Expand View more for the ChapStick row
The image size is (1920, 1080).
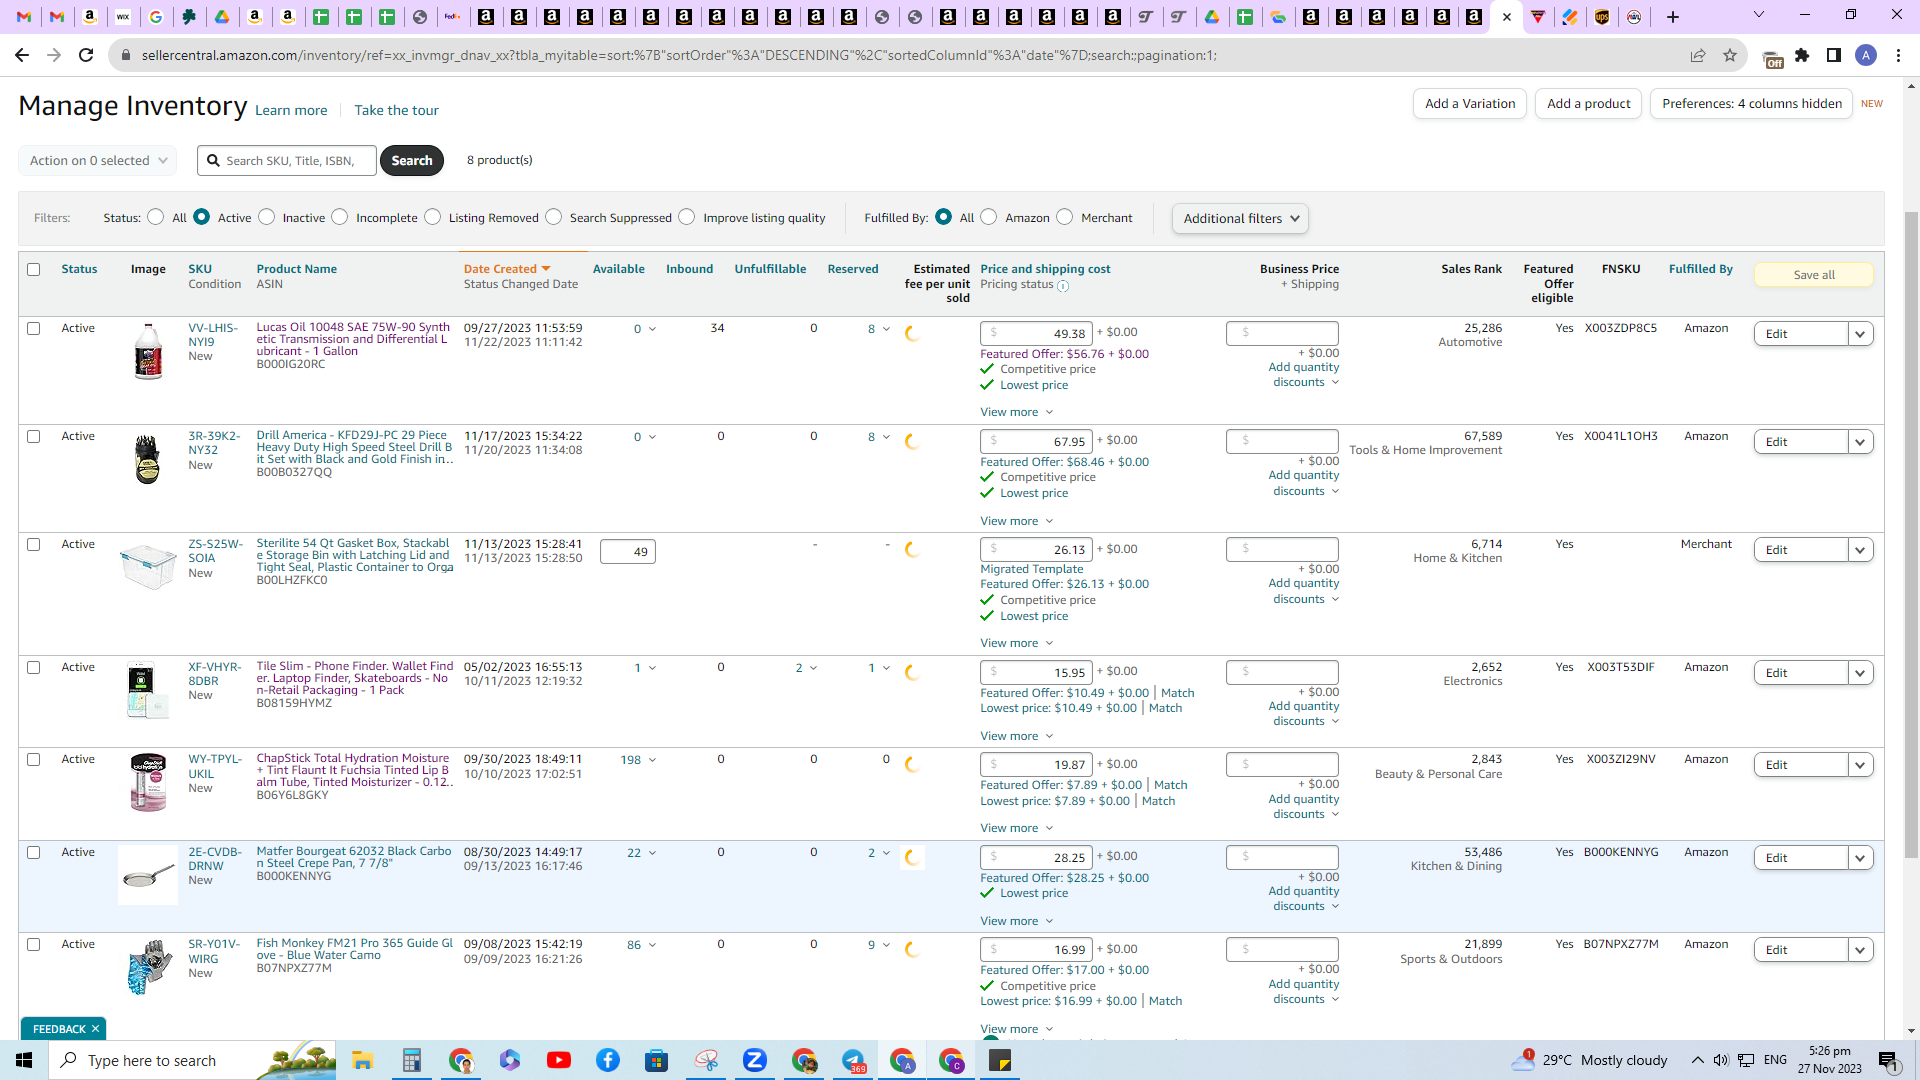(x=1016, y=828)
